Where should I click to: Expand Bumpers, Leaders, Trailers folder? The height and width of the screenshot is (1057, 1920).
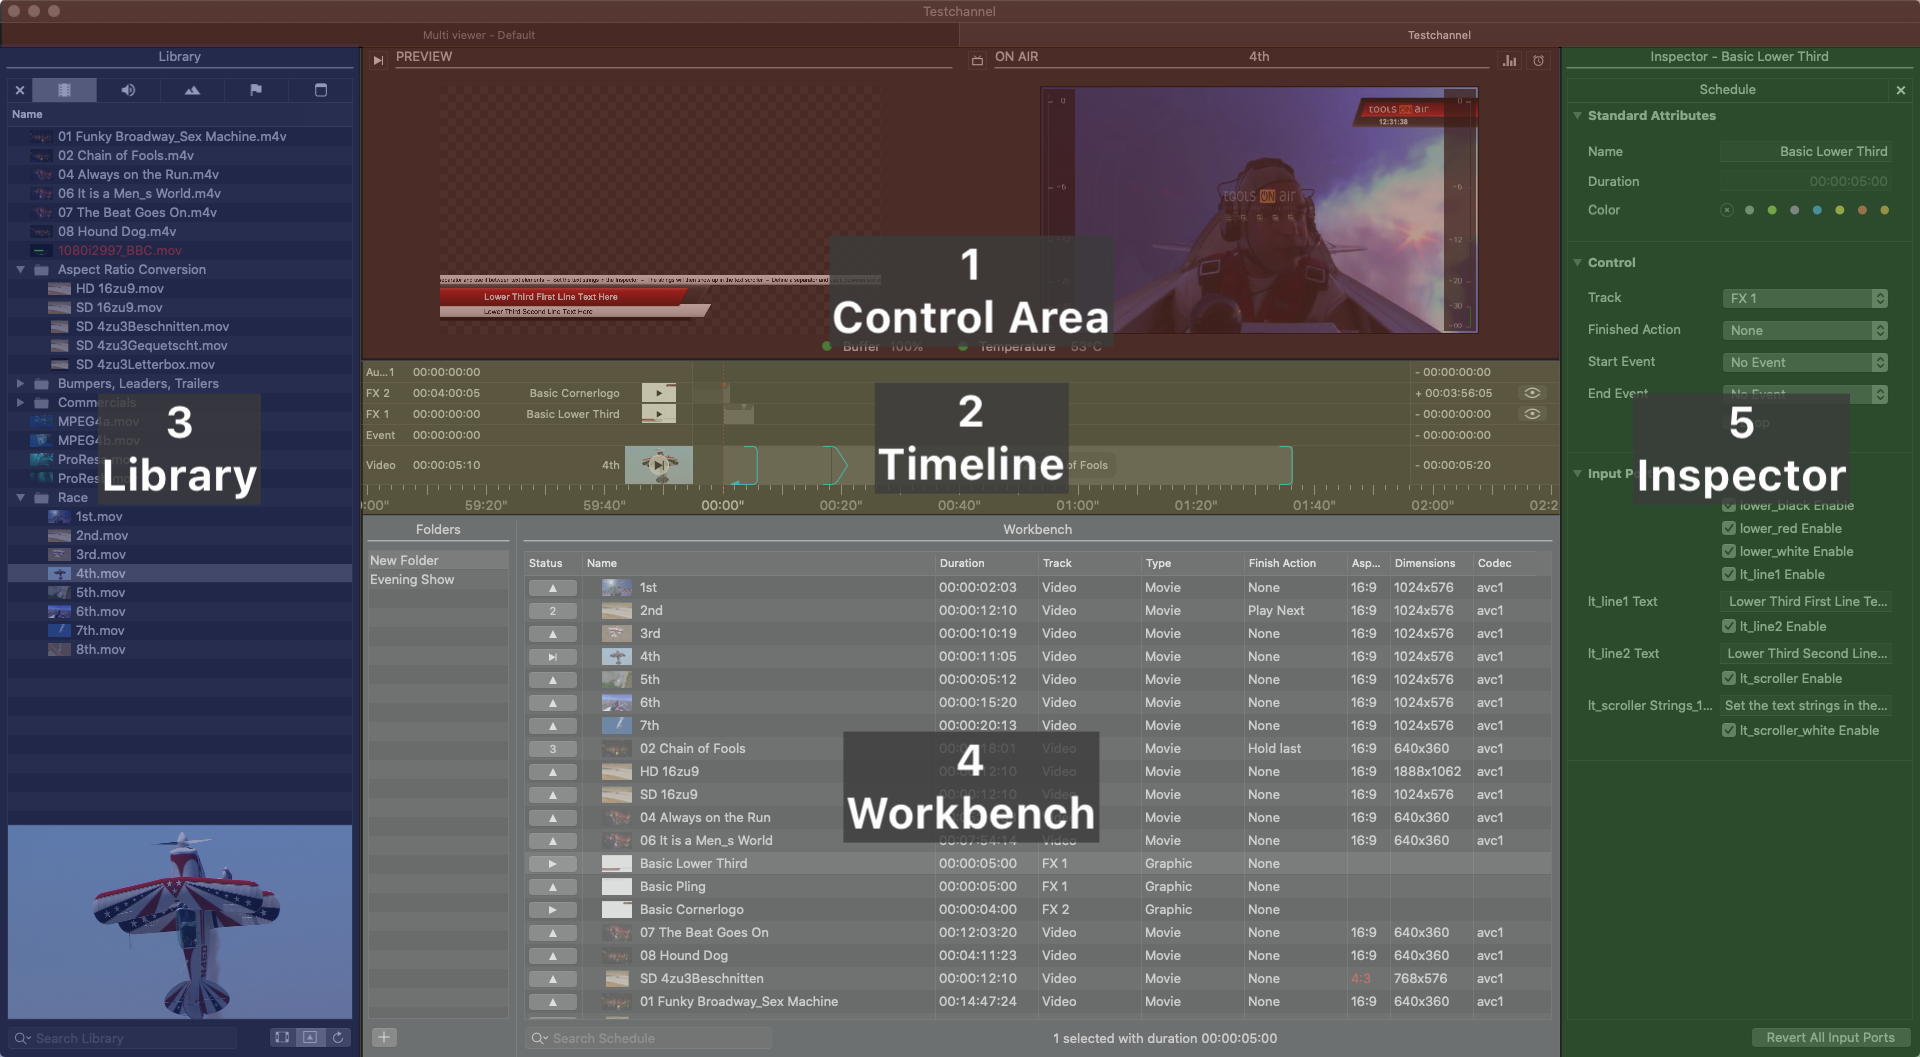click(x=20, y=384)
